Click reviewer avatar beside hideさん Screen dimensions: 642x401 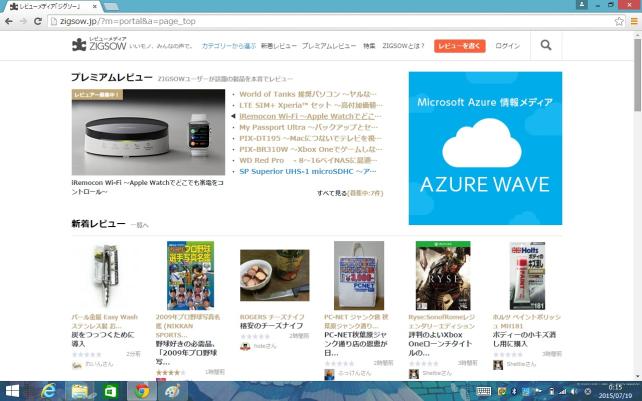(245, 347)
